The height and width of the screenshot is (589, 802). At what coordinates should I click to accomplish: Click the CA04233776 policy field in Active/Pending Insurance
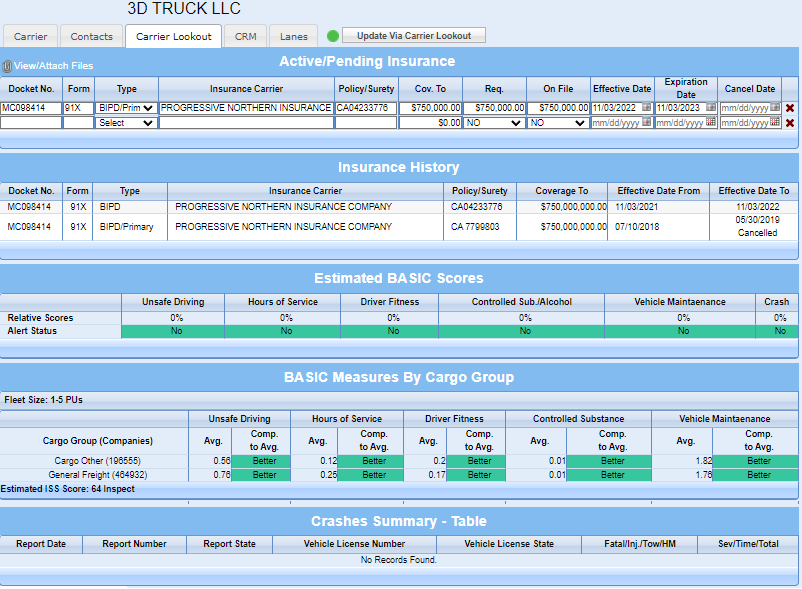coord(366,108)
